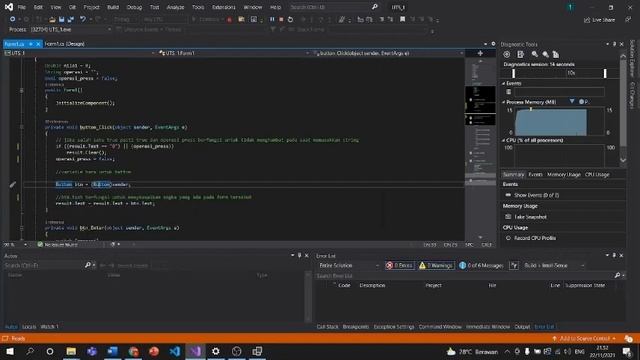
Task: Open the Debug menu
Action: click(134, 7)
